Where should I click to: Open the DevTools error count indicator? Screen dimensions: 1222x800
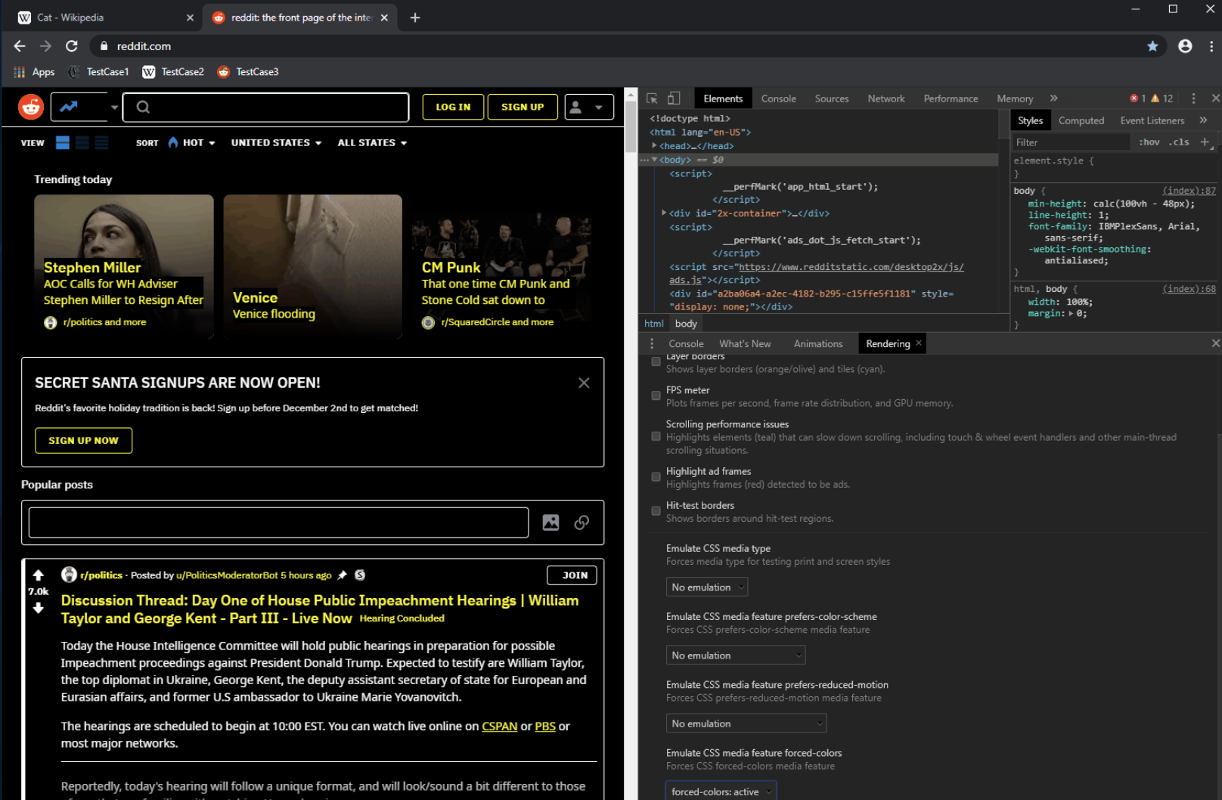coord(1137,99)
